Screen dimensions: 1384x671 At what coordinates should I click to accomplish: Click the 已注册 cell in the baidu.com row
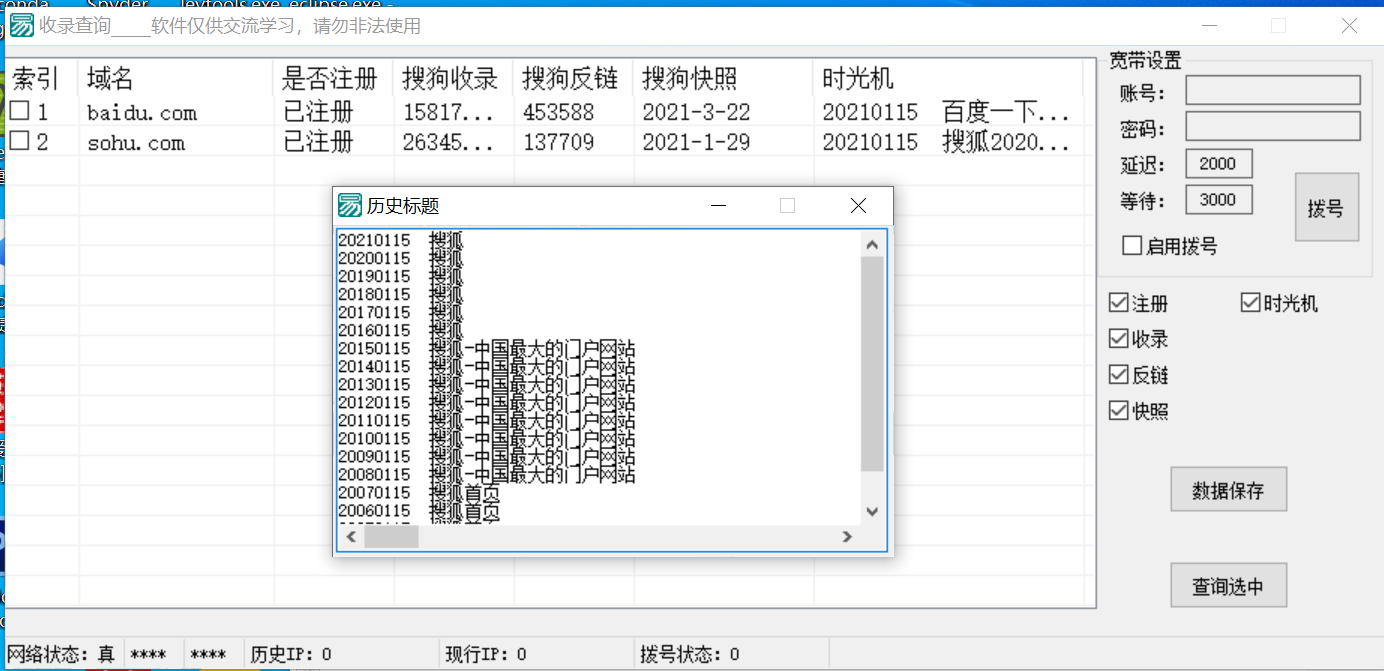(x=319, y=112)
